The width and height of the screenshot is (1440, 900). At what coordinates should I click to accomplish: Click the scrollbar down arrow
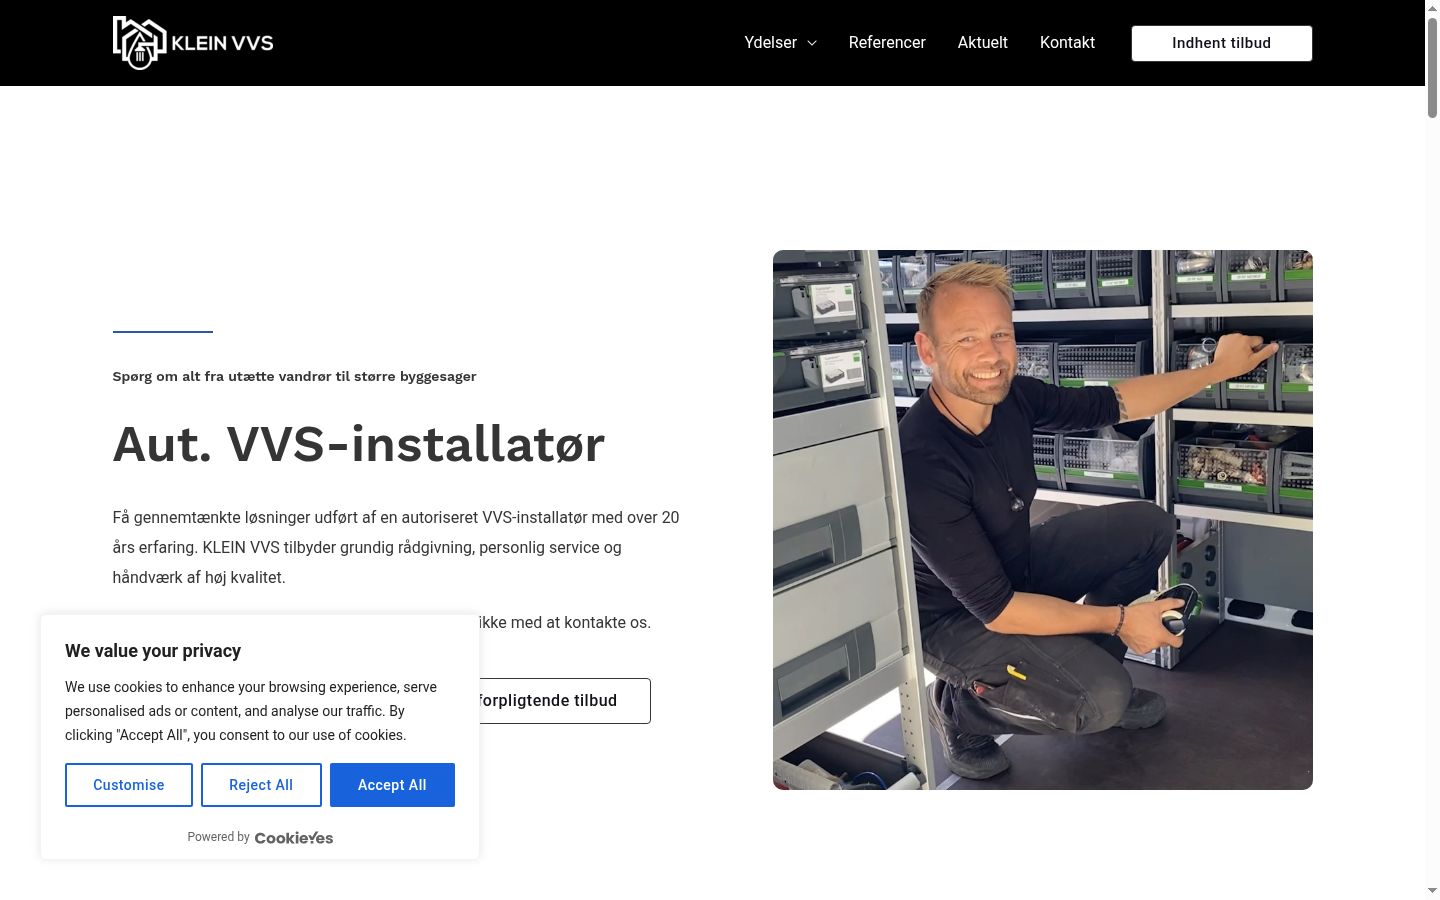[x=1432, y=890]
